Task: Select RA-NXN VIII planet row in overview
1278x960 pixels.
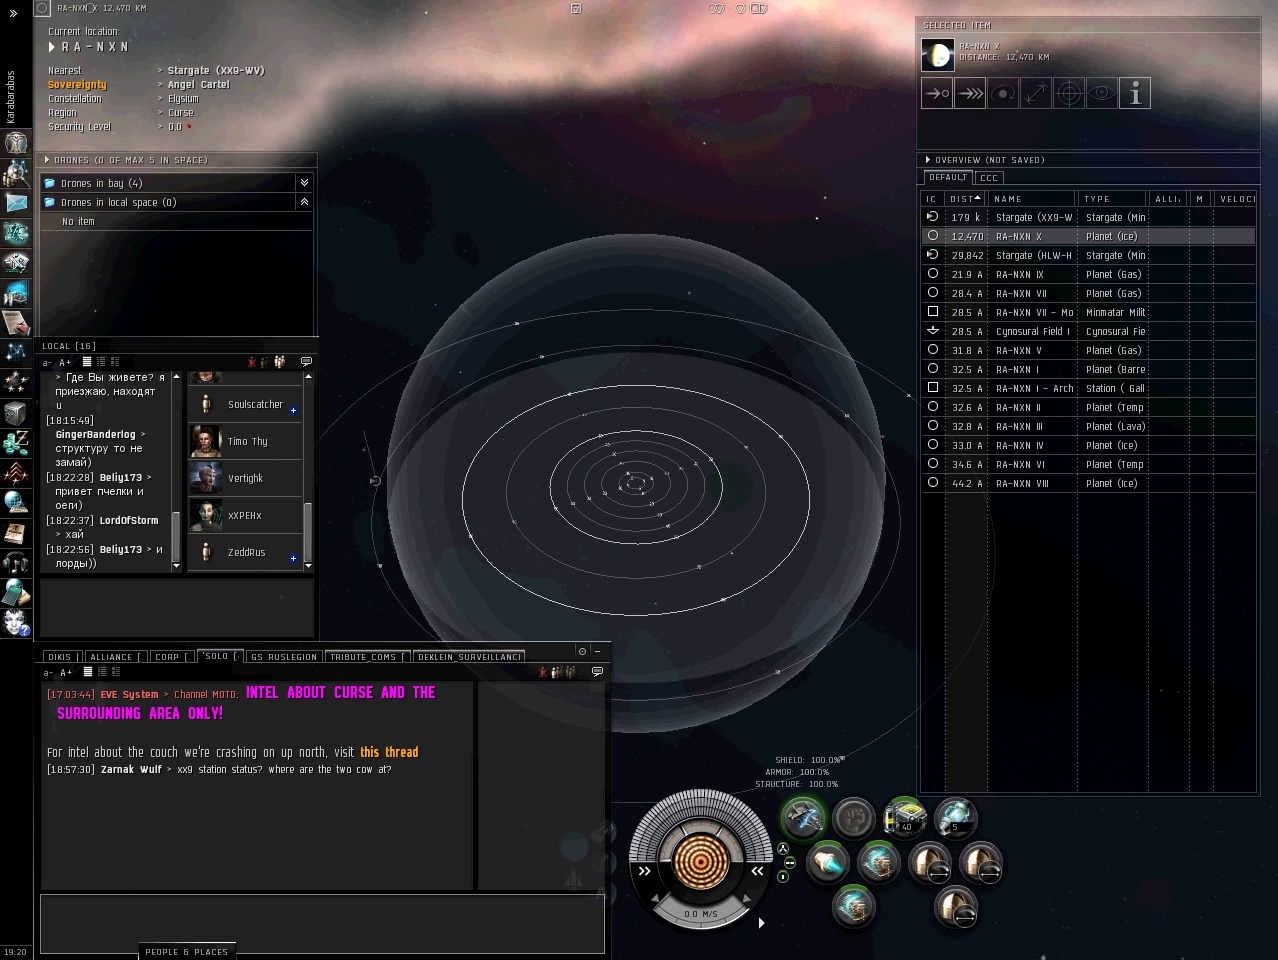Action: (1088, 483)
